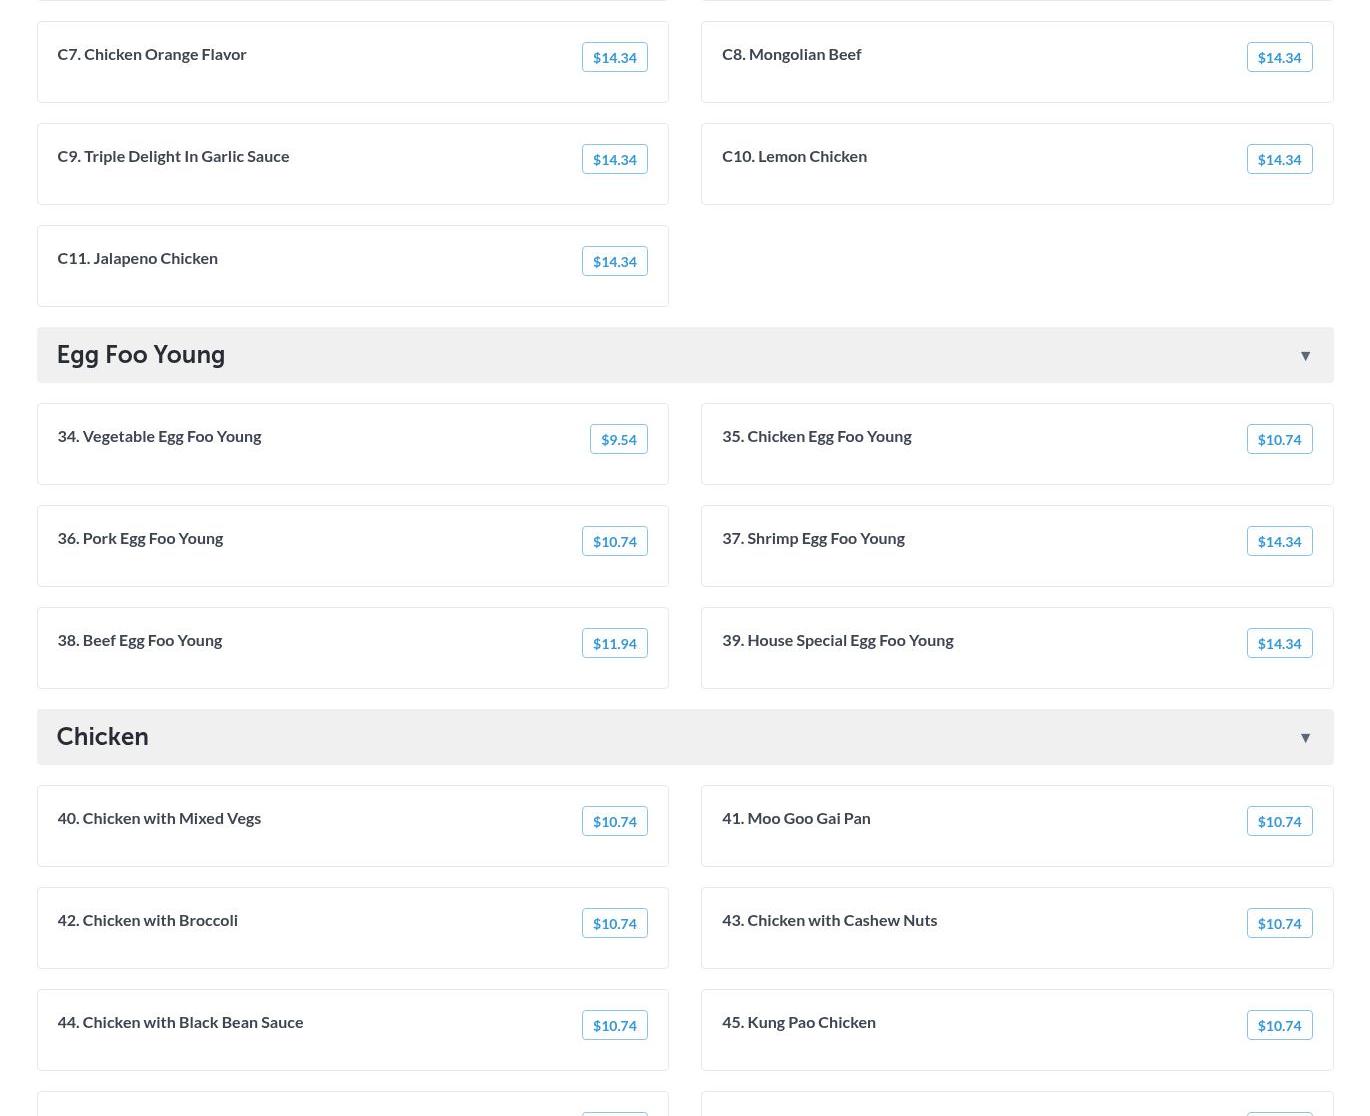Click the price for Chicken with Black Bean Sauce
The image size is (1370, 1116).
(615, 1025)
